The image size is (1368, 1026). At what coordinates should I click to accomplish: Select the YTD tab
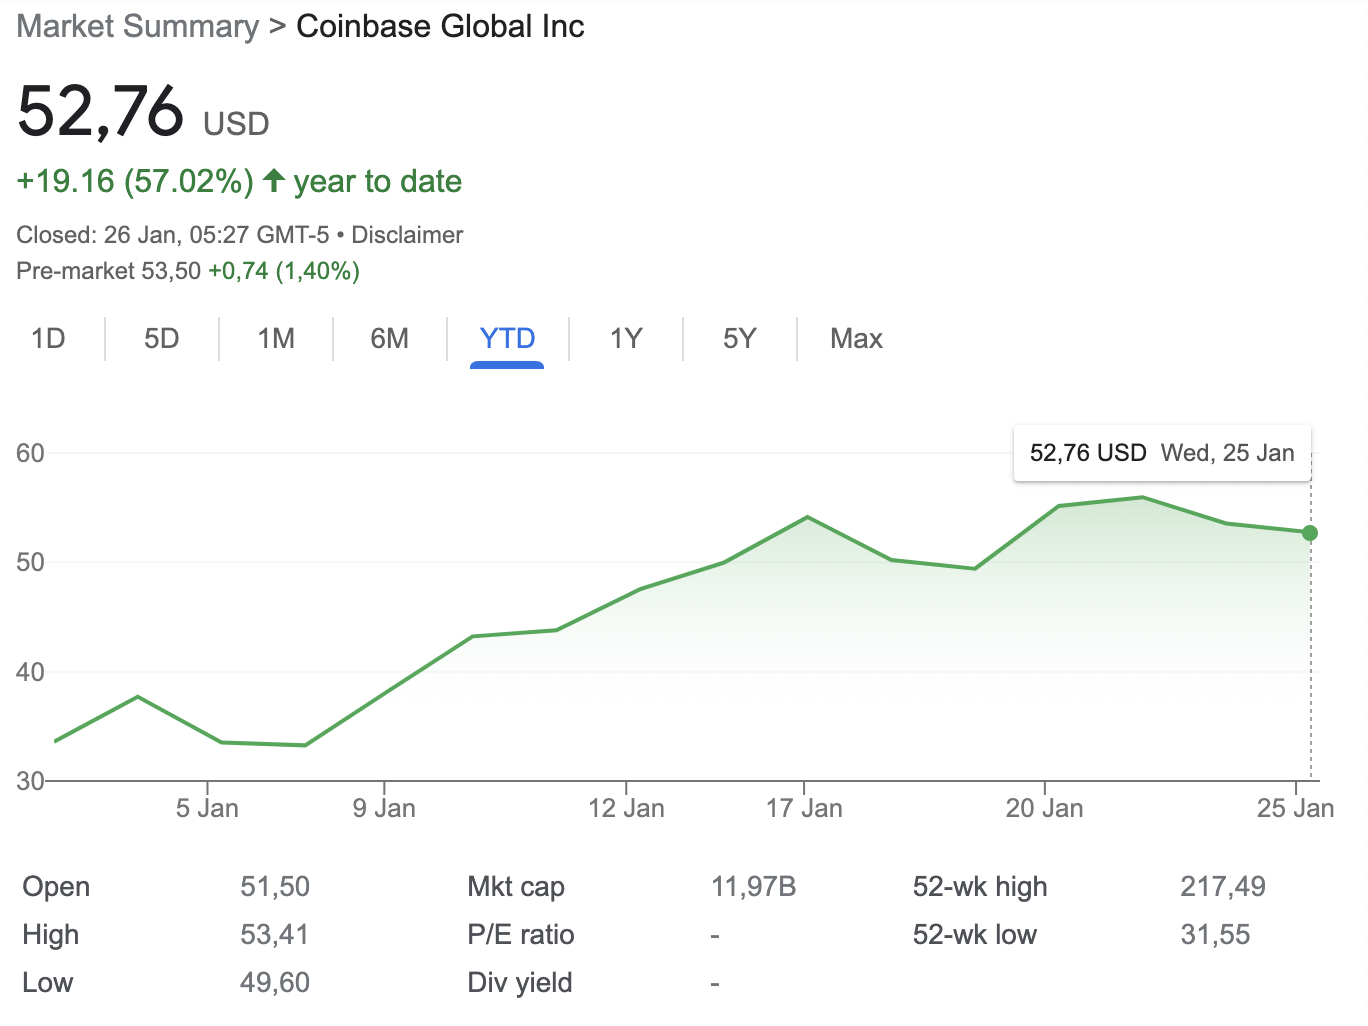(x=507, y=339)
